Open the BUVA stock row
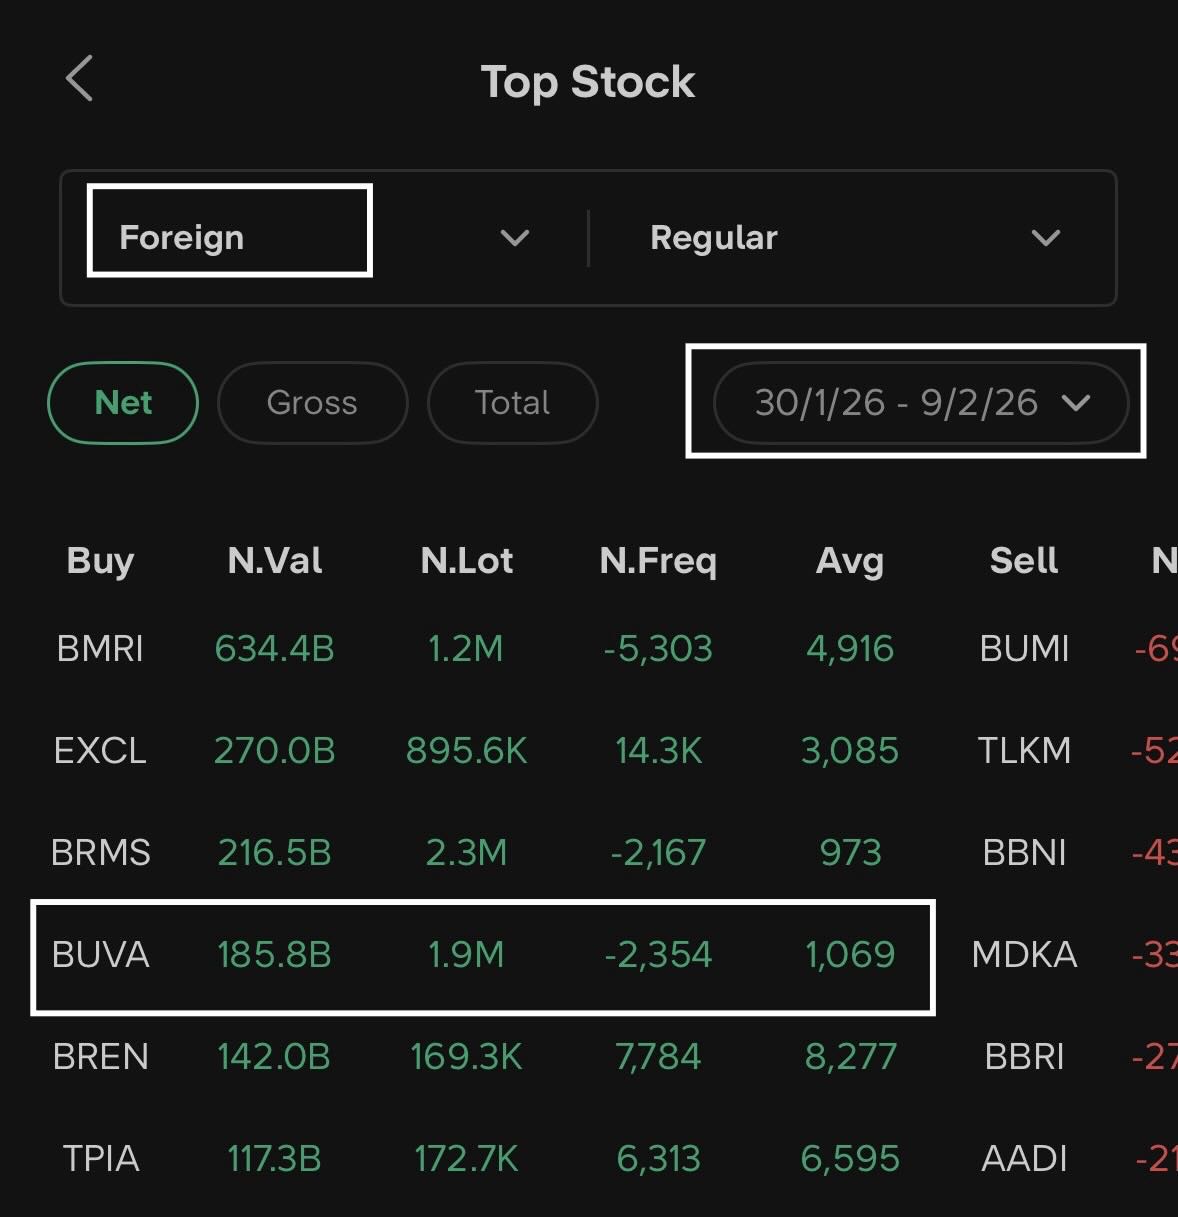 coord(100,955)
